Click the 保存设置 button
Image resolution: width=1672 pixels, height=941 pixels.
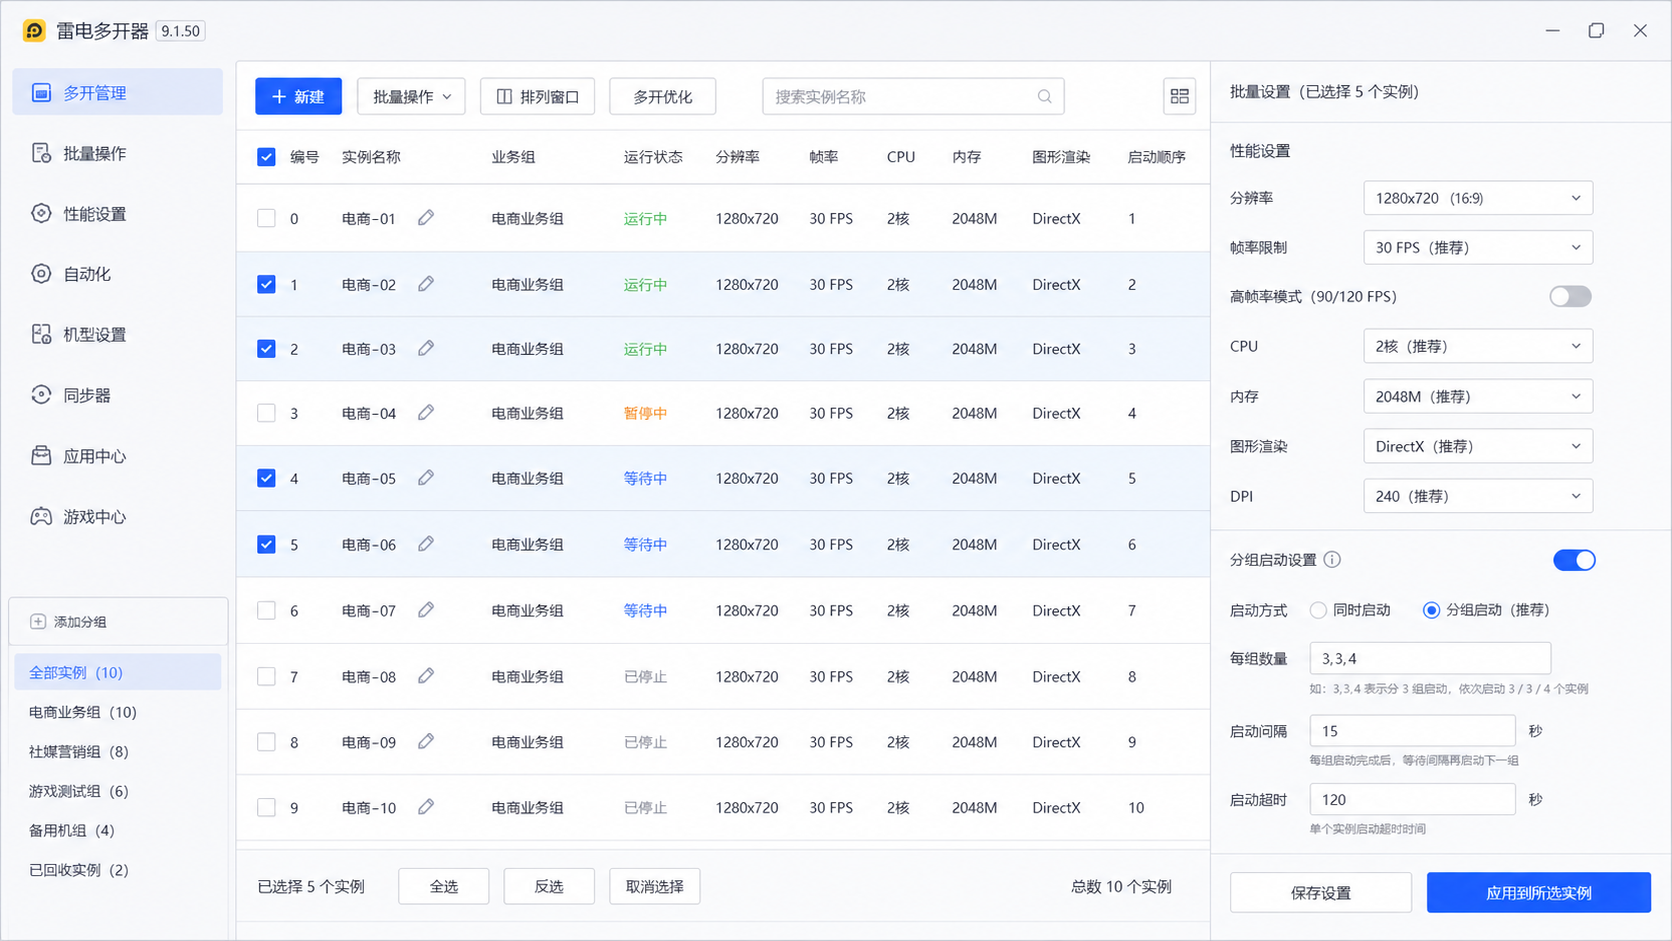[x=1321, y=893]
